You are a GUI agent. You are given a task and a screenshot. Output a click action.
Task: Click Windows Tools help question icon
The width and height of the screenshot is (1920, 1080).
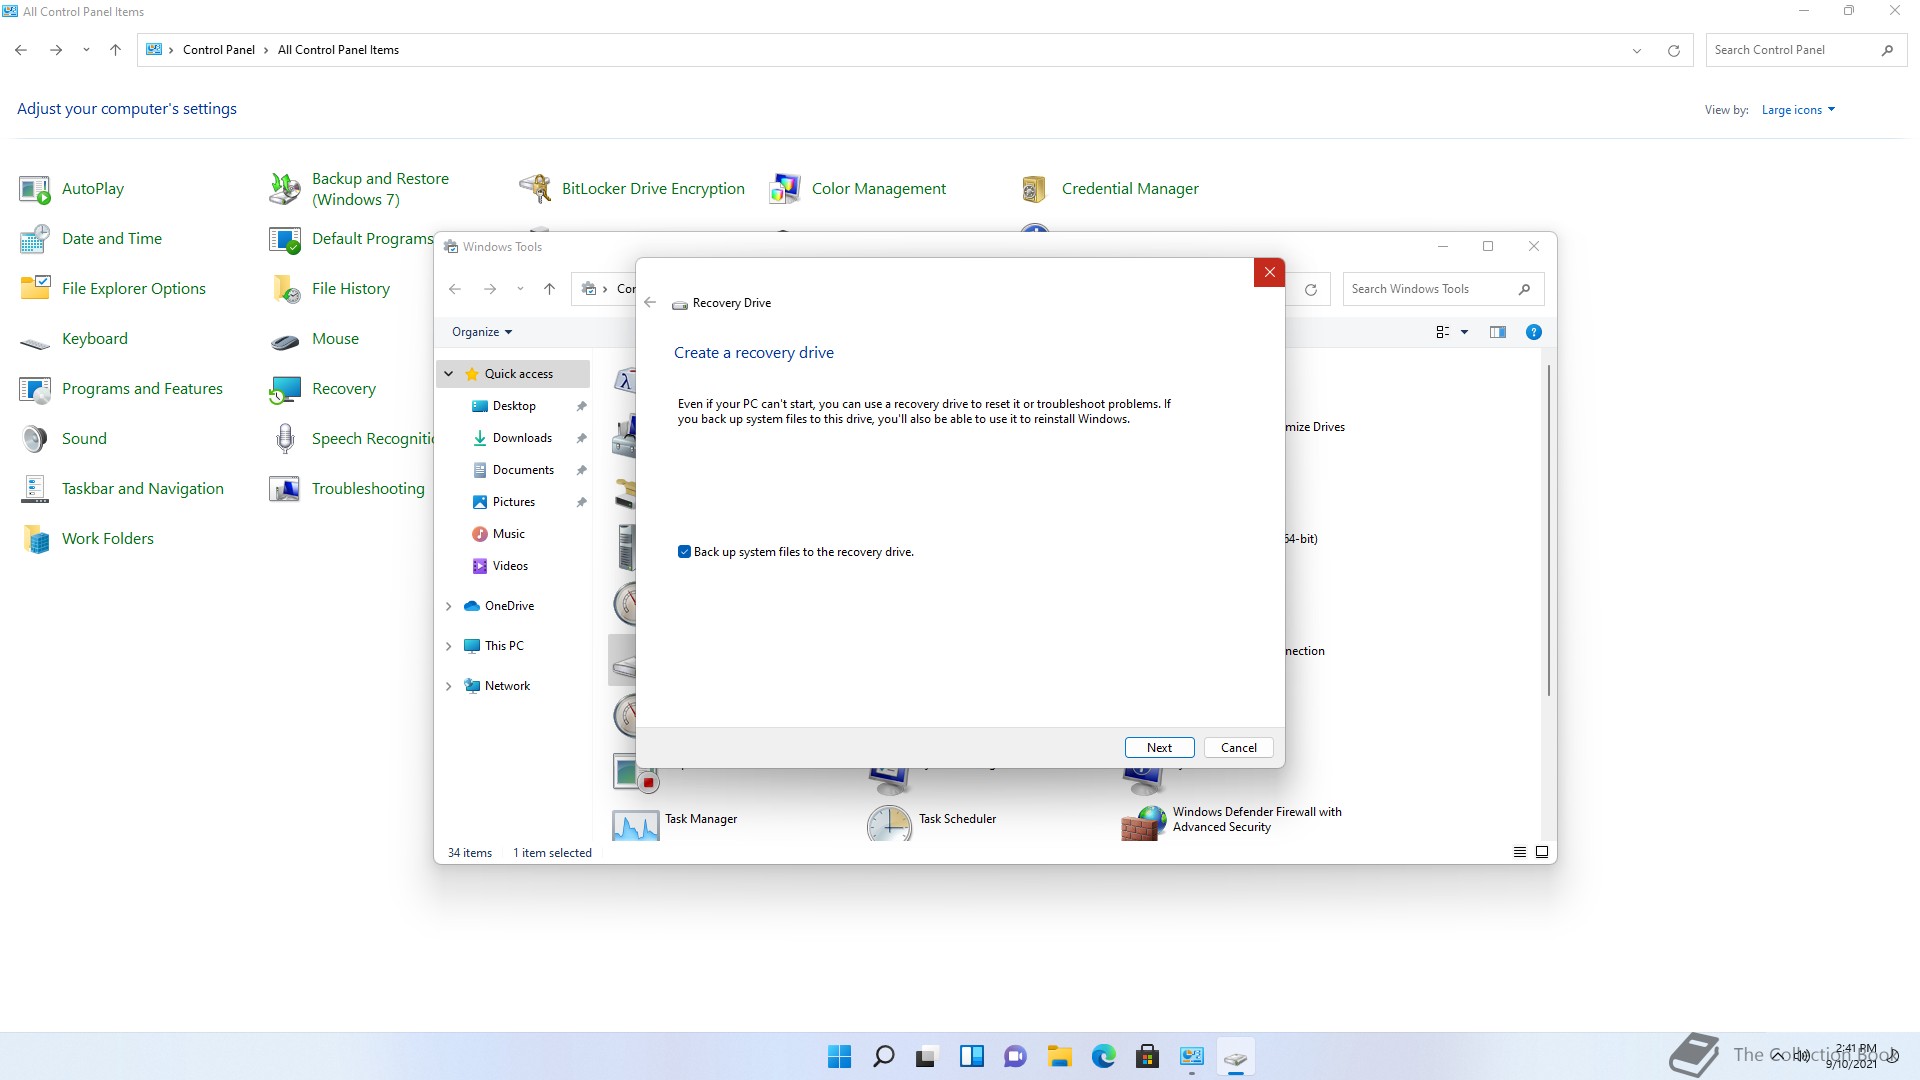1533,332
